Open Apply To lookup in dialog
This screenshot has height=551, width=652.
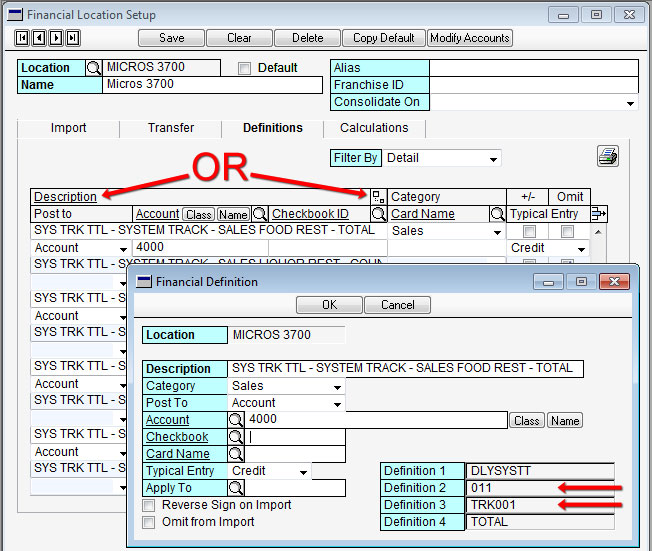point(236,488)
